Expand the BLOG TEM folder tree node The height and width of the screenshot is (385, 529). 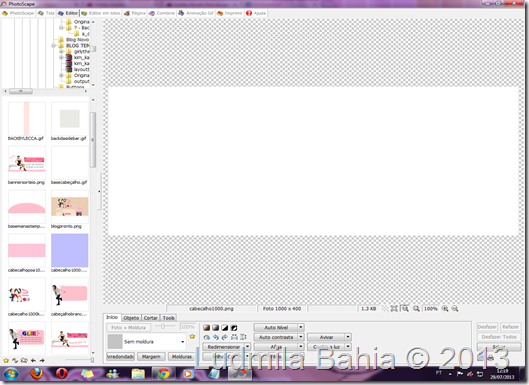(53, 45)
